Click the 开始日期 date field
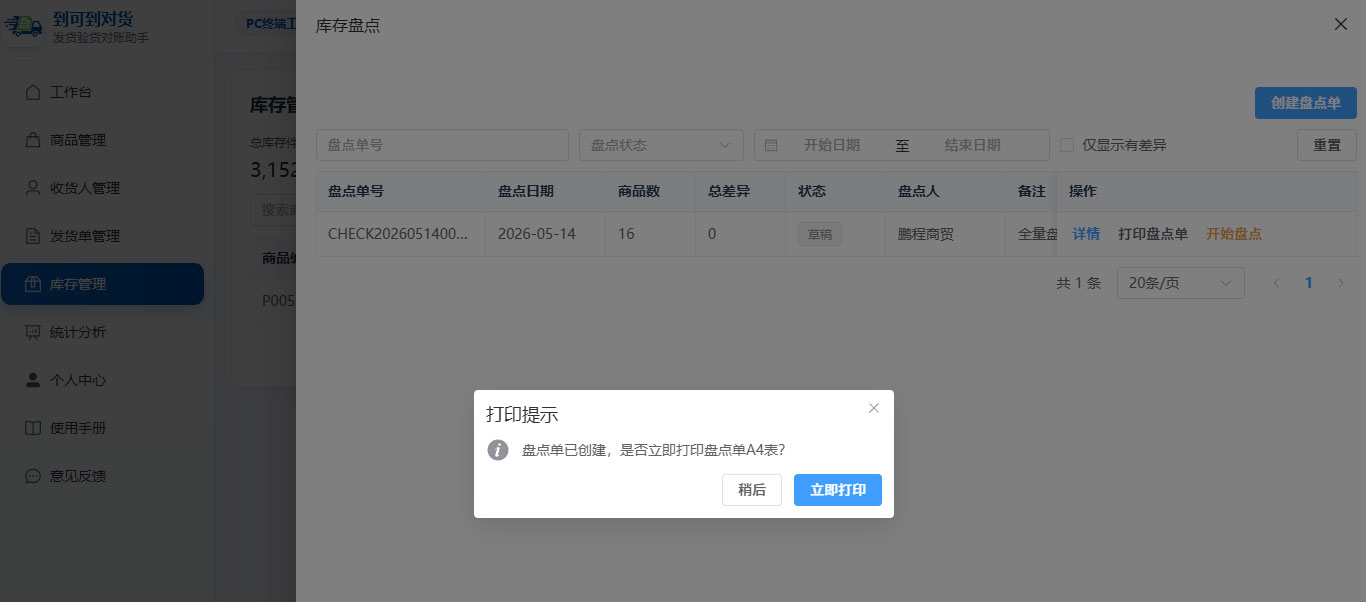This screenshot has height=602, width=1366. pos(832,145)
